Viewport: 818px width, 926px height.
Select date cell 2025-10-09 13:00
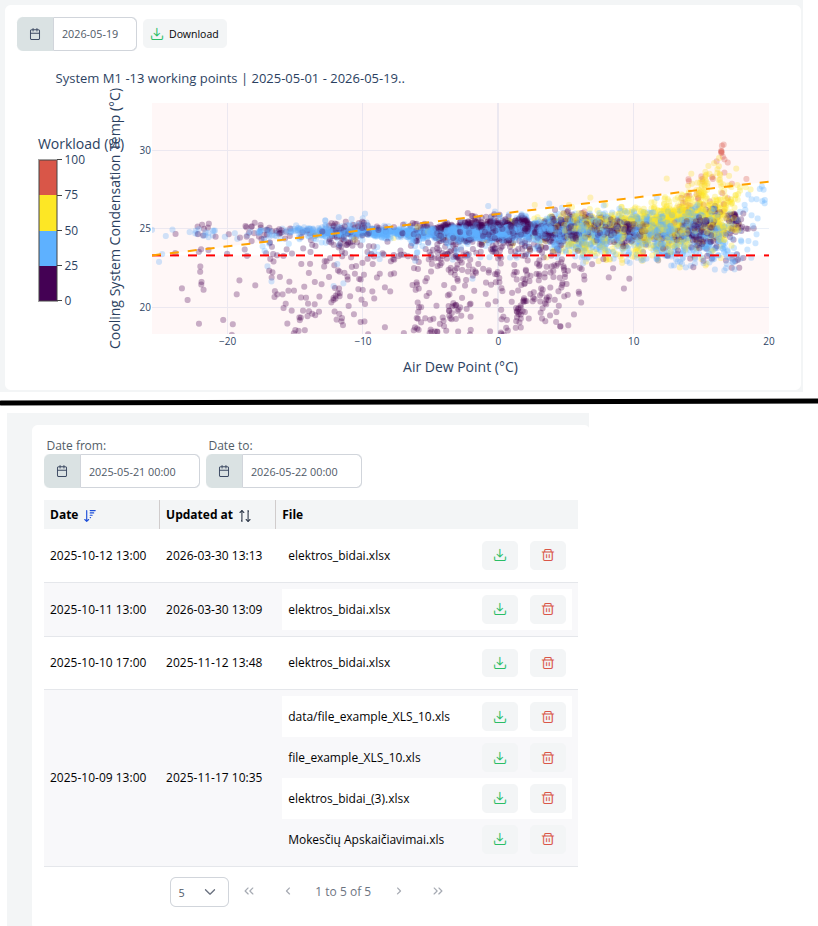[98, 778]
